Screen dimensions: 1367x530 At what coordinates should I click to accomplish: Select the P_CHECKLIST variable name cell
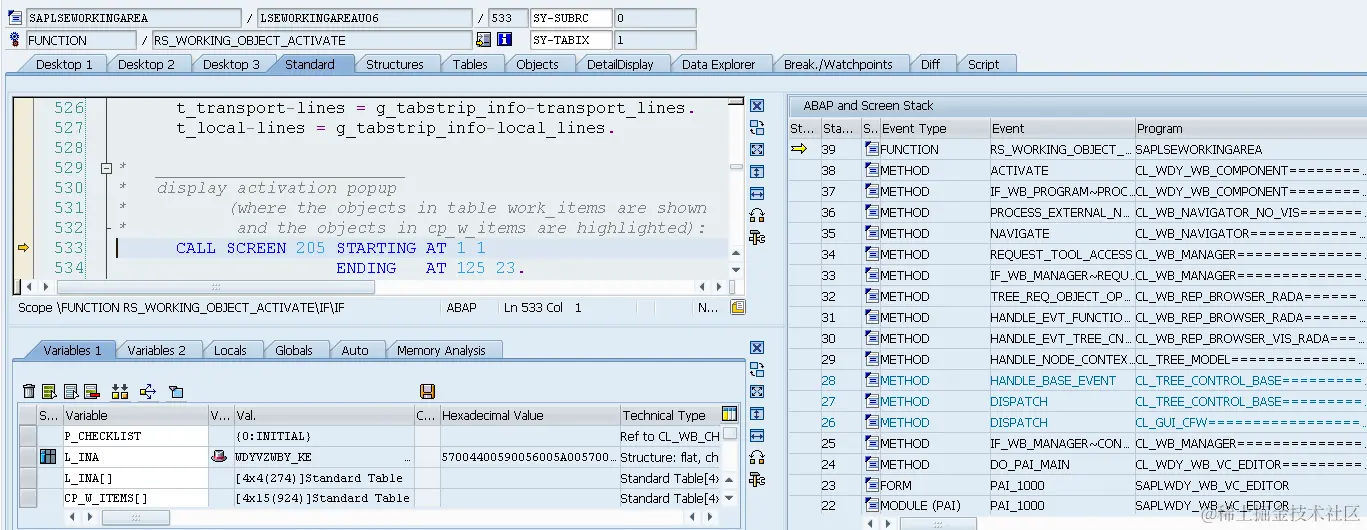135,436
